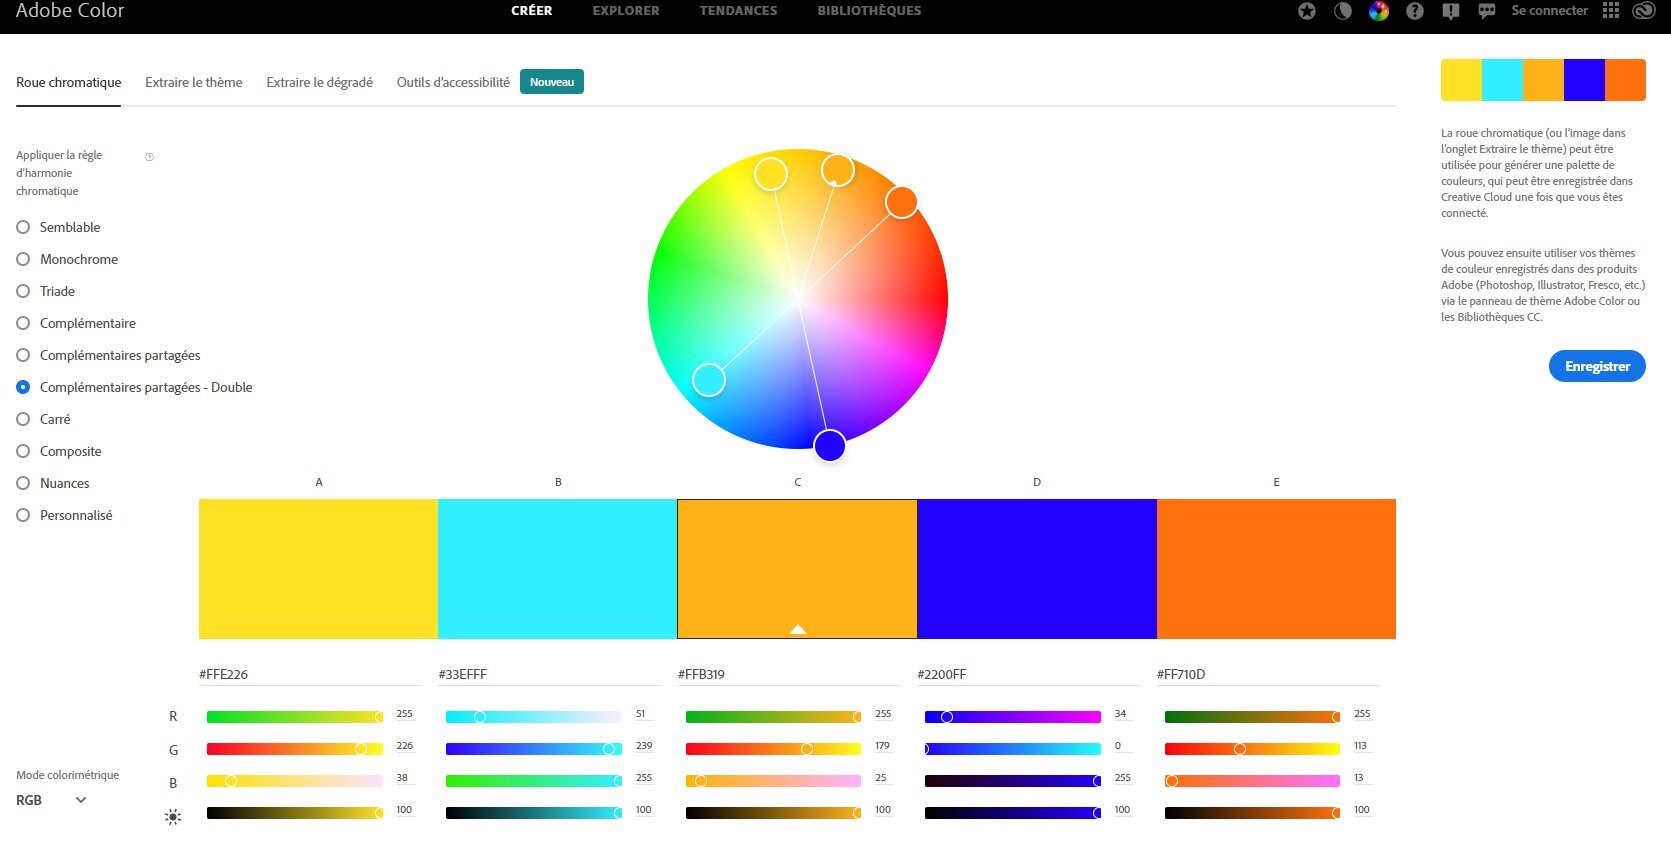The height and width of the screenshot is (853, 1671).
Task: Edit the #2200FF hex field
Action: [x=1028, y=674]
